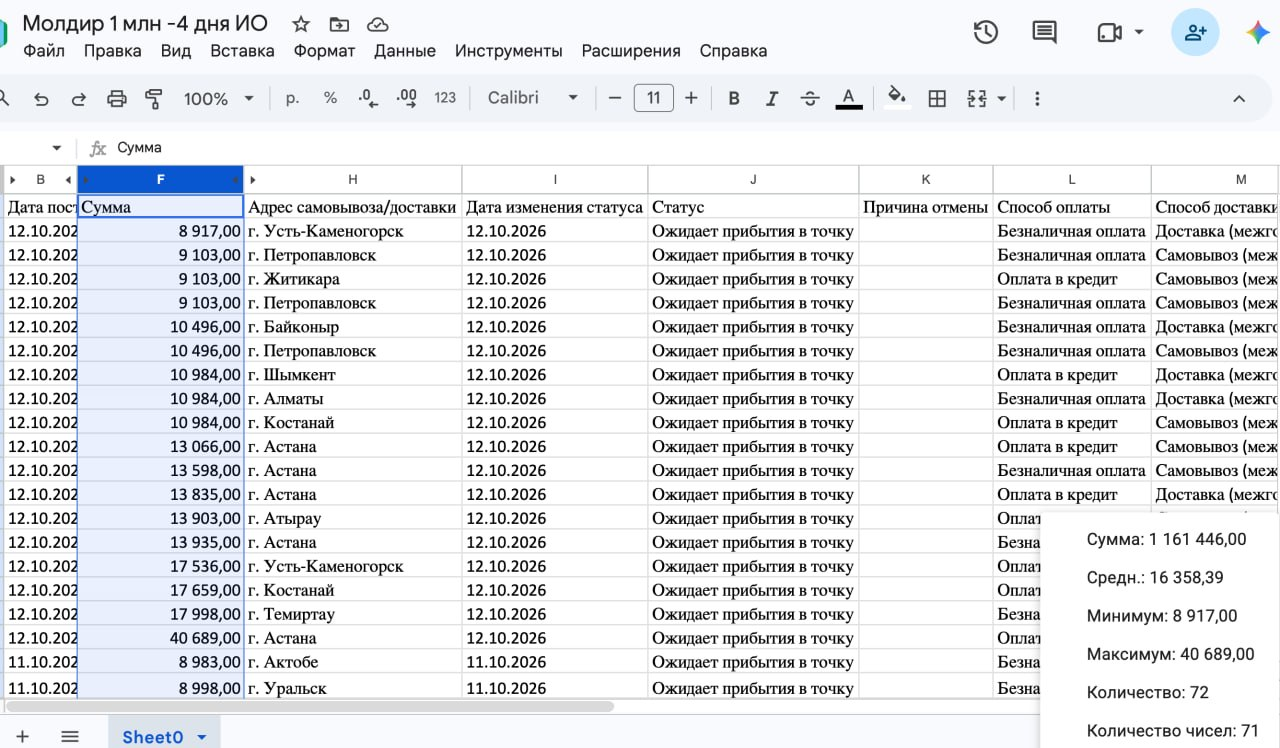This screenshot has height=748, width=1280.
Task: Redo the last action
Action: pyautogui.click(x=79, y=98)
